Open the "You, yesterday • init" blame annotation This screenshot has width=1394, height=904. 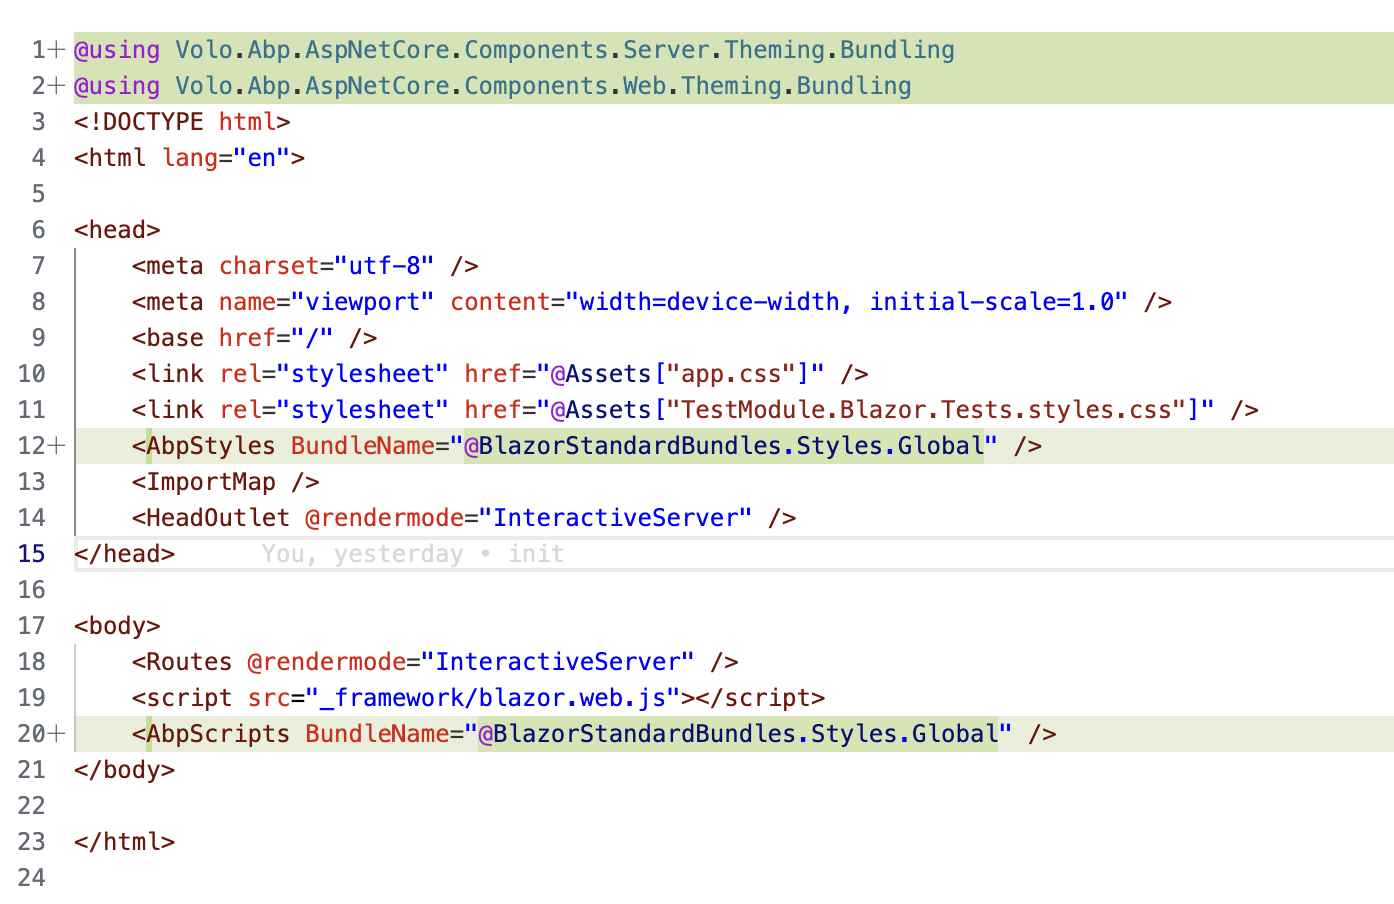click(x=412, y=554)
